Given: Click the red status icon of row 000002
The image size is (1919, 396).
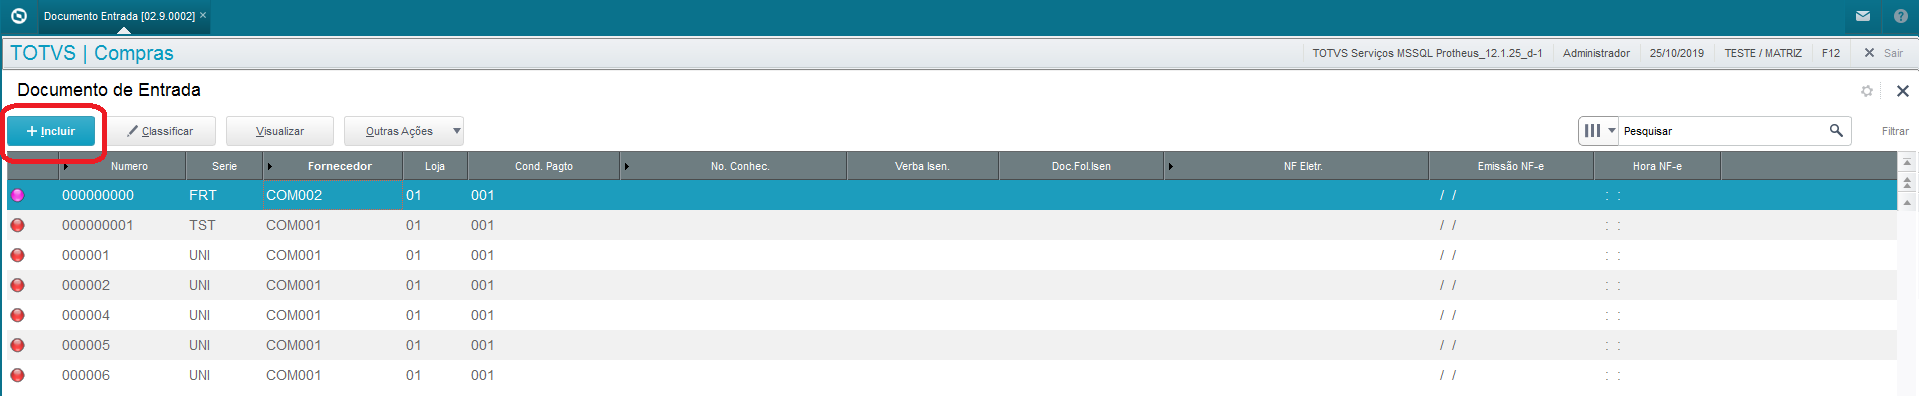Looking at the screenshot, I should 17,285.
